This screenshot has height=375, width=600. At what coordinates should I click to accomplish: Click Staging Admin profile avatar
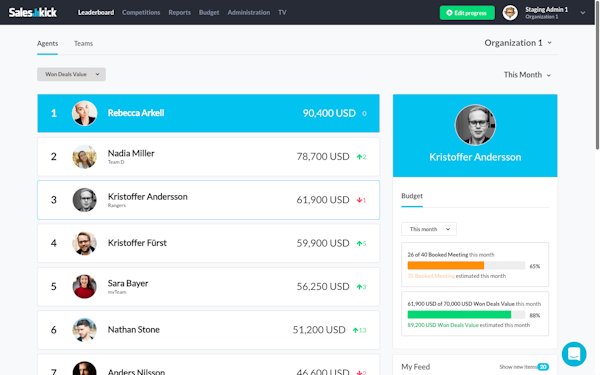pyautogui.click(x=510, y=13)
